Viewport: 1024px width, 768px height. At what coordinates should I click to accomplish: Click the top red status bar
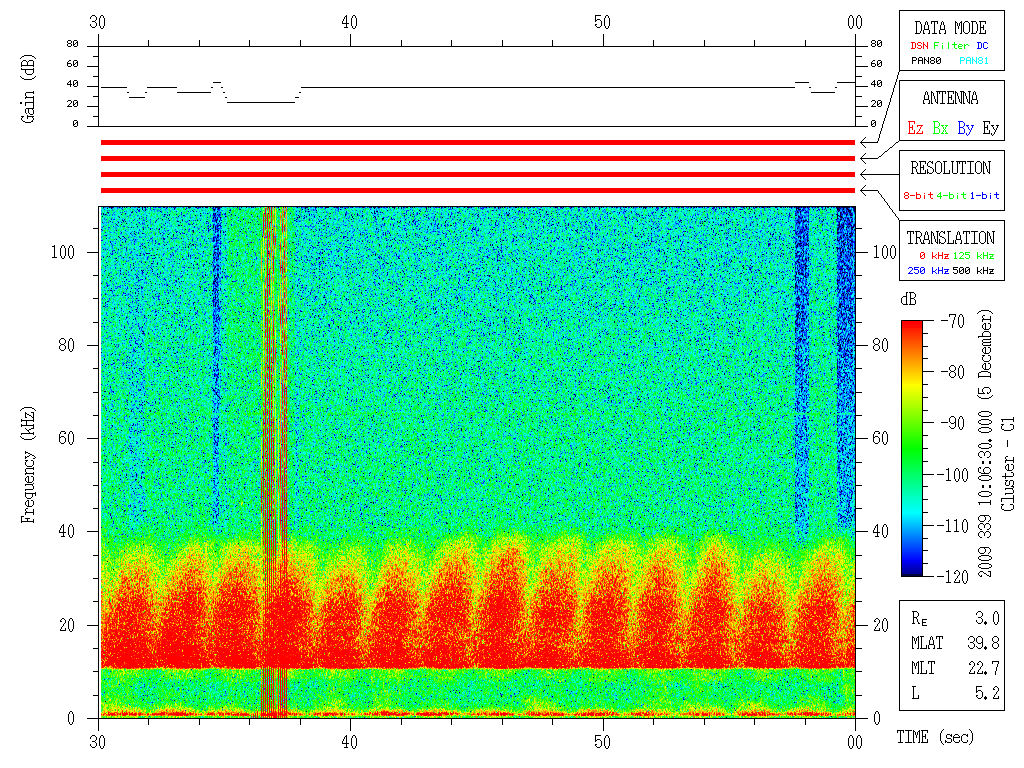[478, 143]
